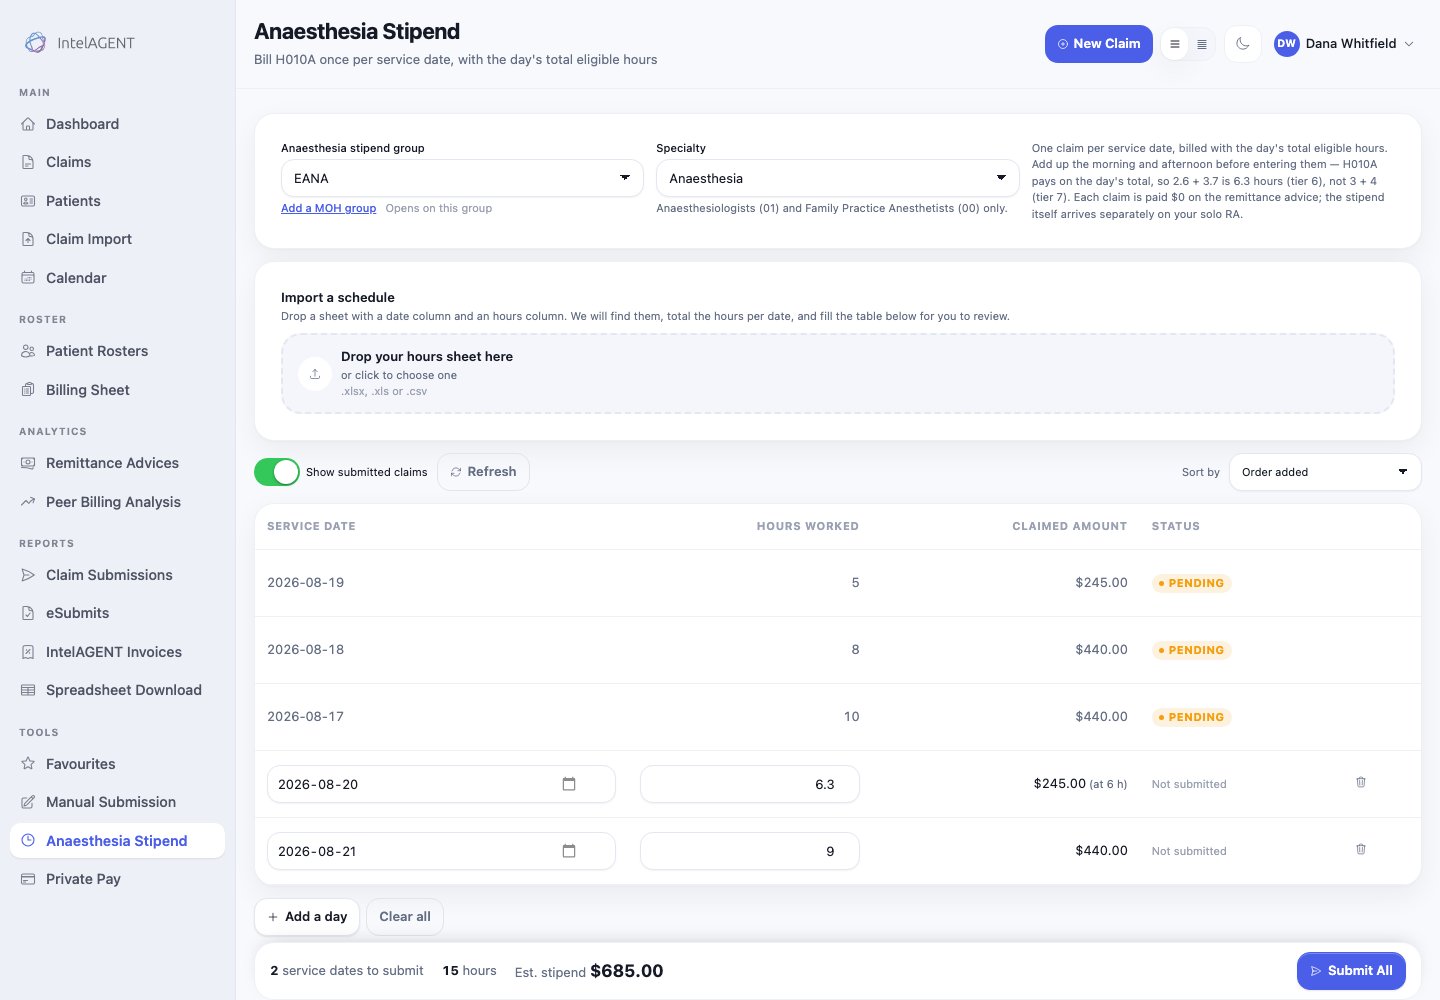Click the IntelAGENT logo icon
The image size is (1440, 1000).
(35, 42)
